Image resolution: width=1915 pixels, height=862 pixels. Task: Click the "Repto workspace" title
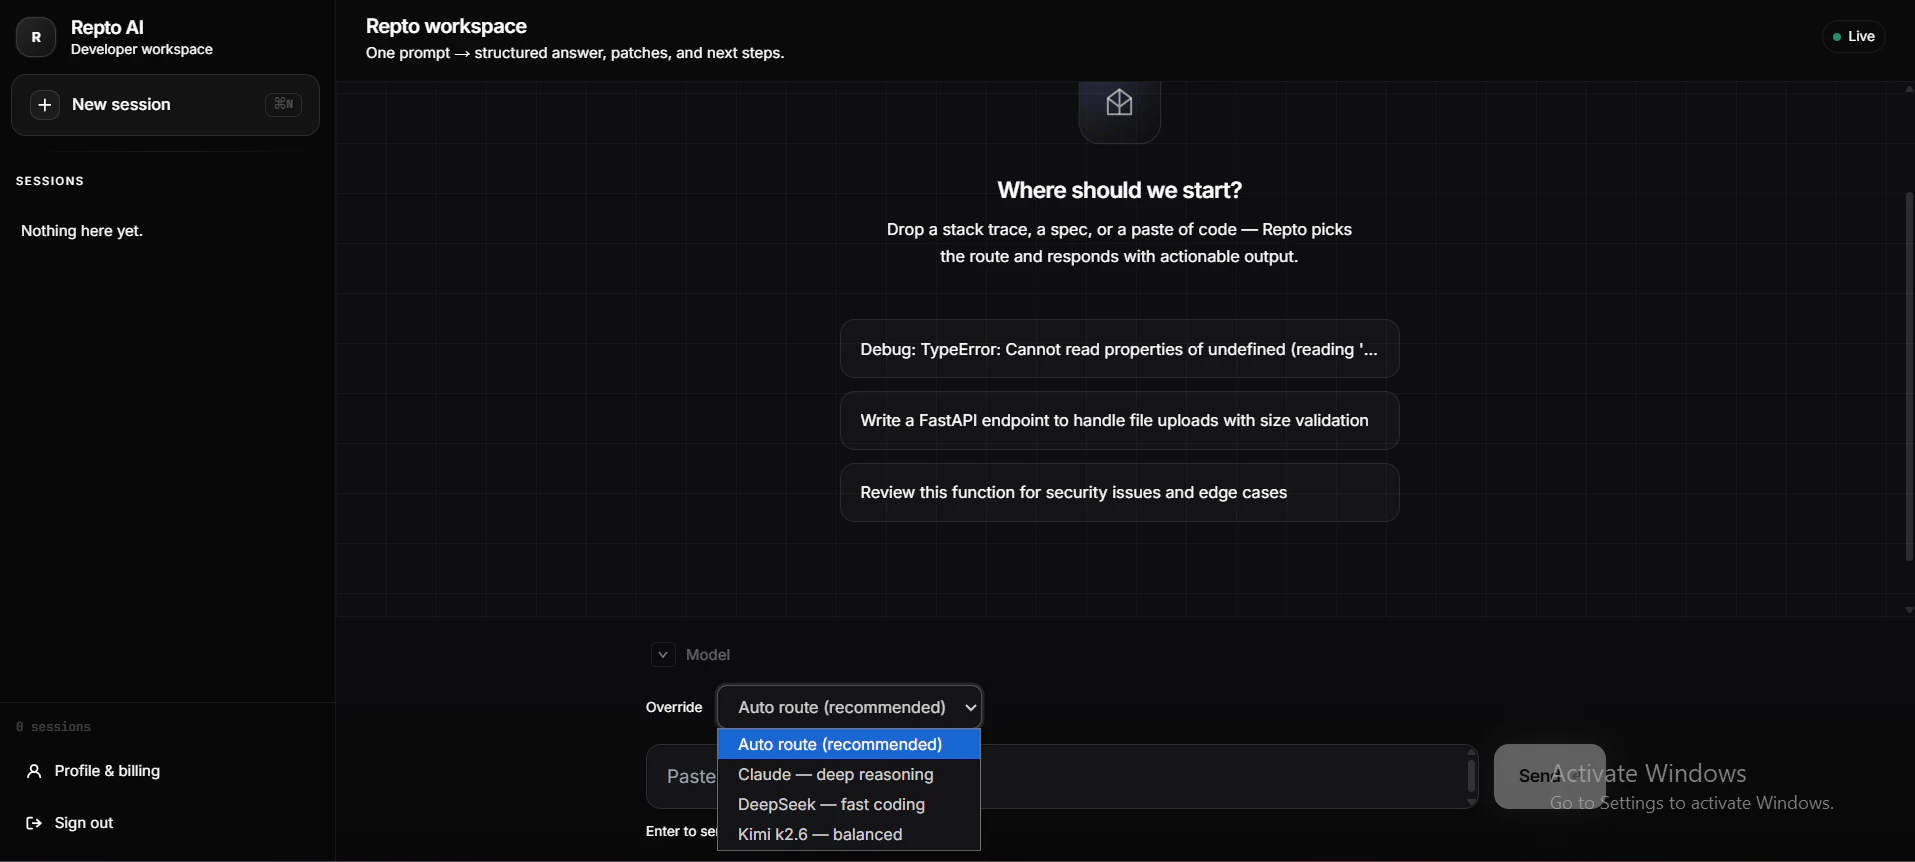tap(446, 27)
